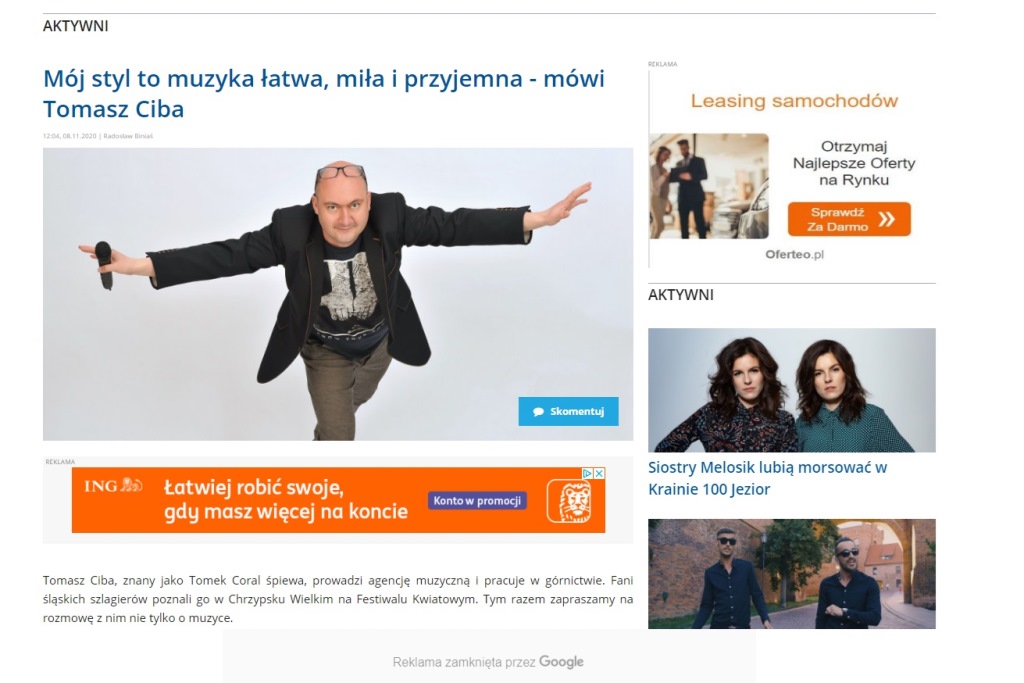Click the ING logo text in banner
Screen dimensions: 1024x683
[113, 486]
